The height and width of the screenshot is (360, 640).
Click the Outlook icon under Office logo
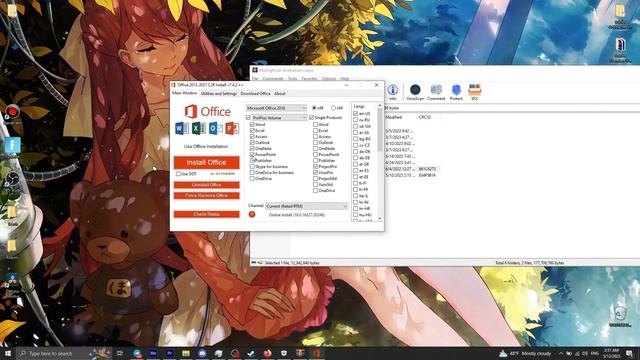tap(216, 128)
